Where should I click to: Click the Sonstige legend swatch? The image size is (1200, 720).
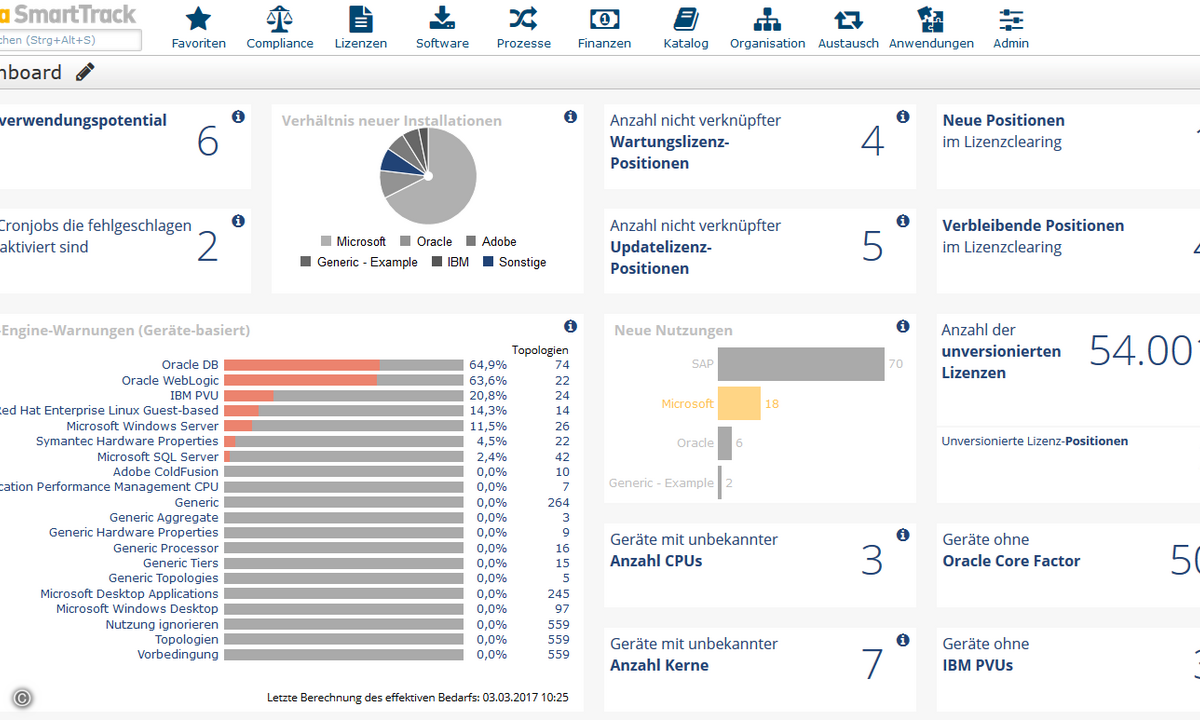(488, 262)
